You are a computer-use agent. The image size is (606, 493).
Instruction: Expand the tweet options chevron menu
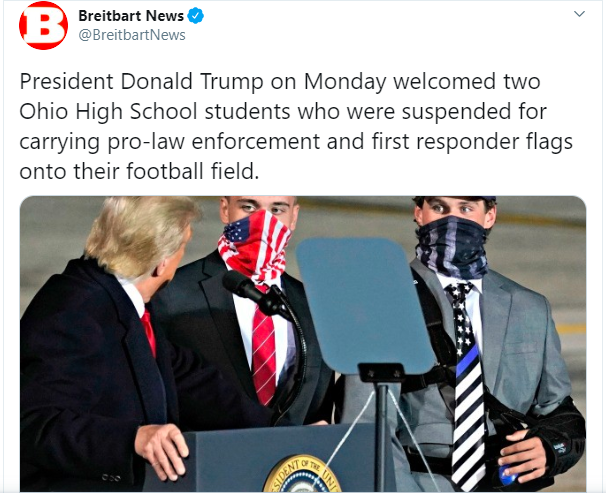tap(579, 14)
